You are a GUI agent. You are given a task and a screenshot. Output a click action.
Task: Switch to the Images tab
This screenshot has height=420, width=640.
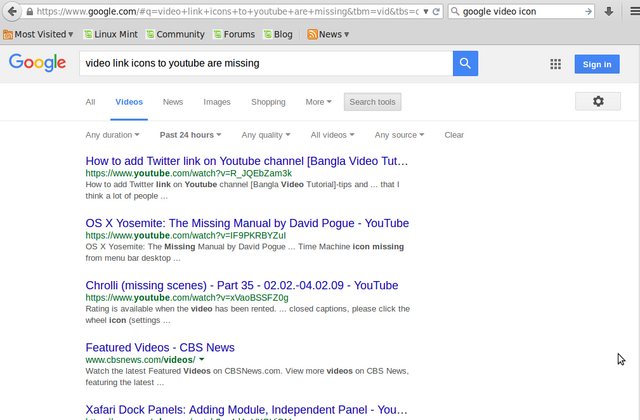pyautogui.click(x=217, y=102)
